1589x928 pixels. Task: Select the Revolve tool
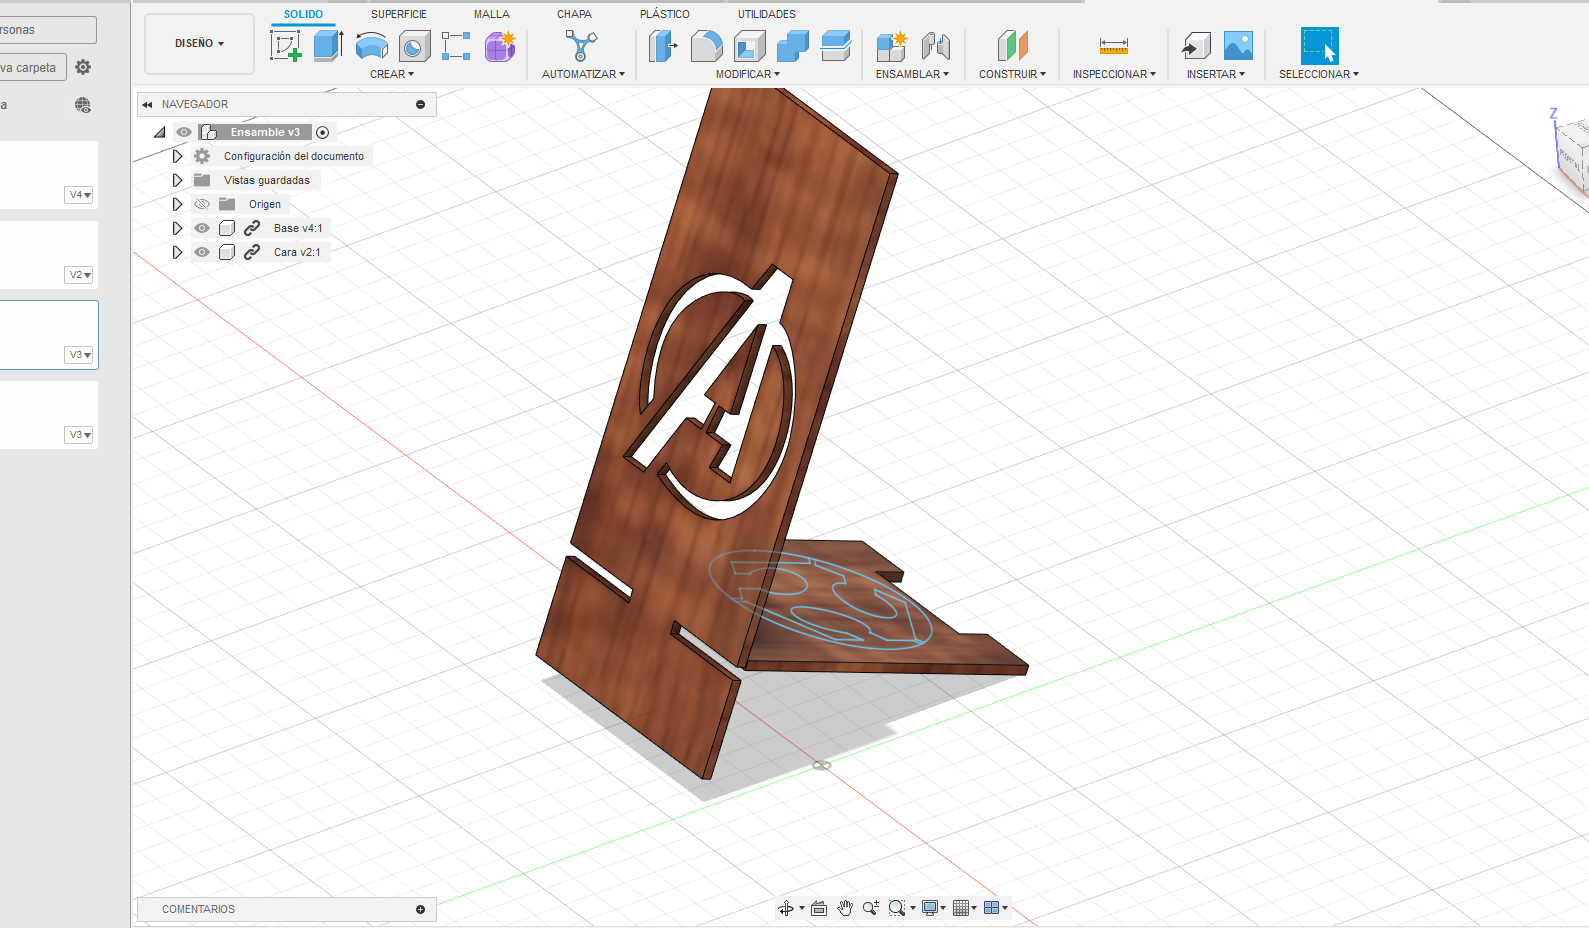tap(372, 46)
